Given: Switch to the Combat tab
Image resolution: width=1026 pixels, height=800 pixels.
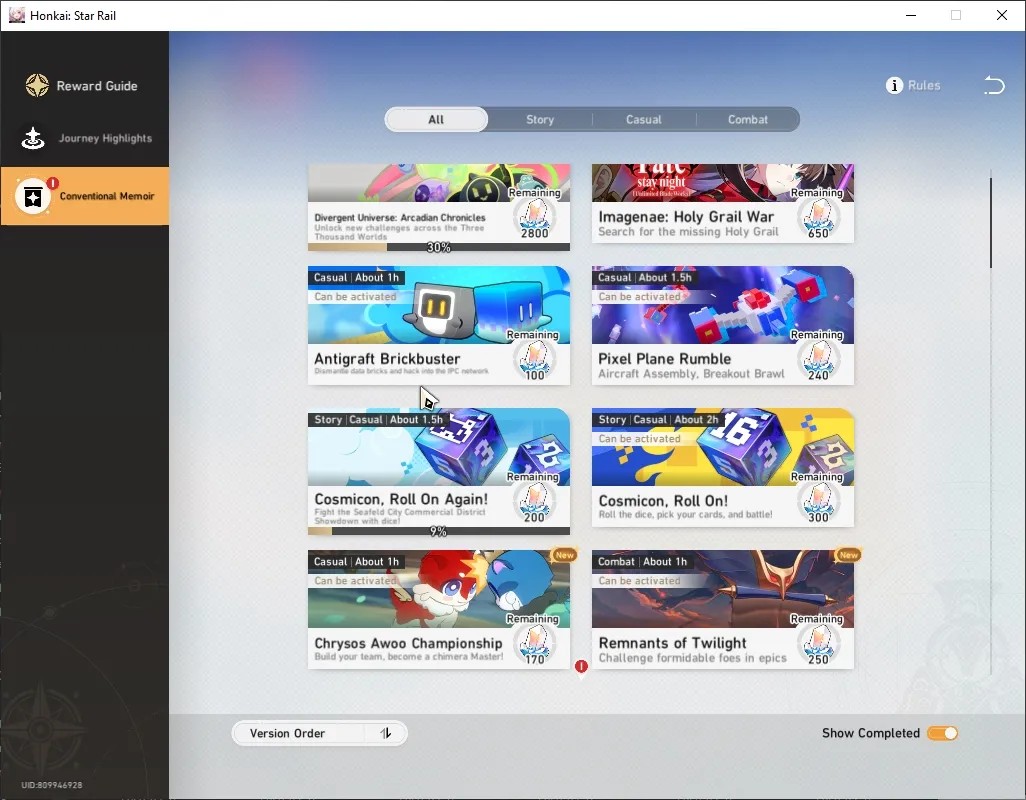Looking at the screenshot, I should click(x=747, y=120).
